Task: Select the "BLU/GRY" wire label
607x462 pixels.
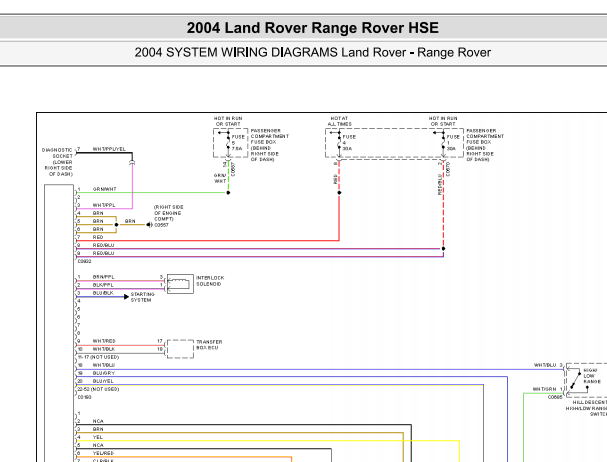Action: point(104,373)
